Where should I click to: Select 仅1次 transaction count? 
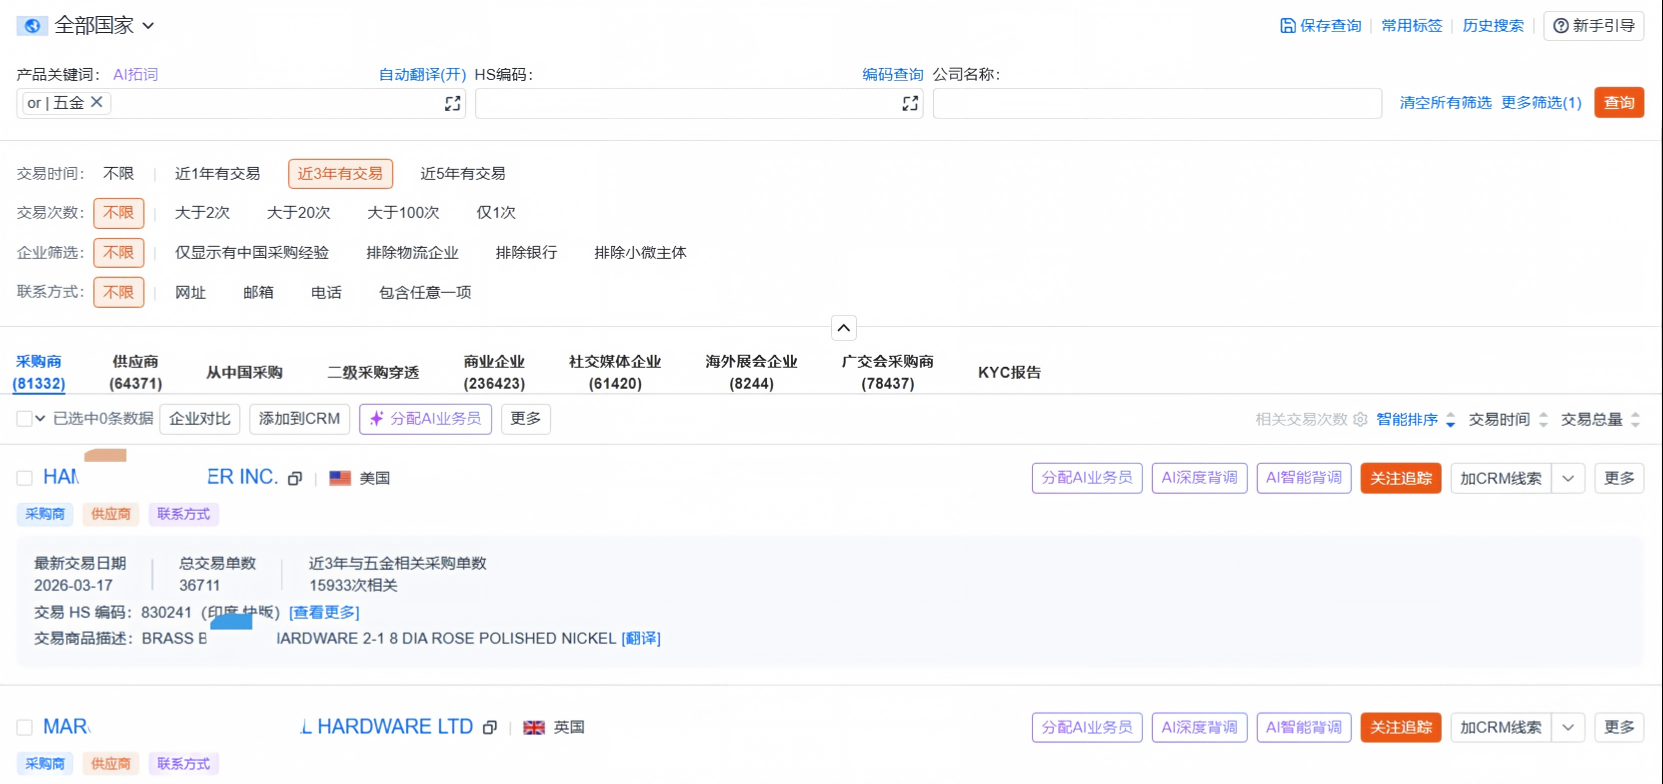(x=496, y=213)
